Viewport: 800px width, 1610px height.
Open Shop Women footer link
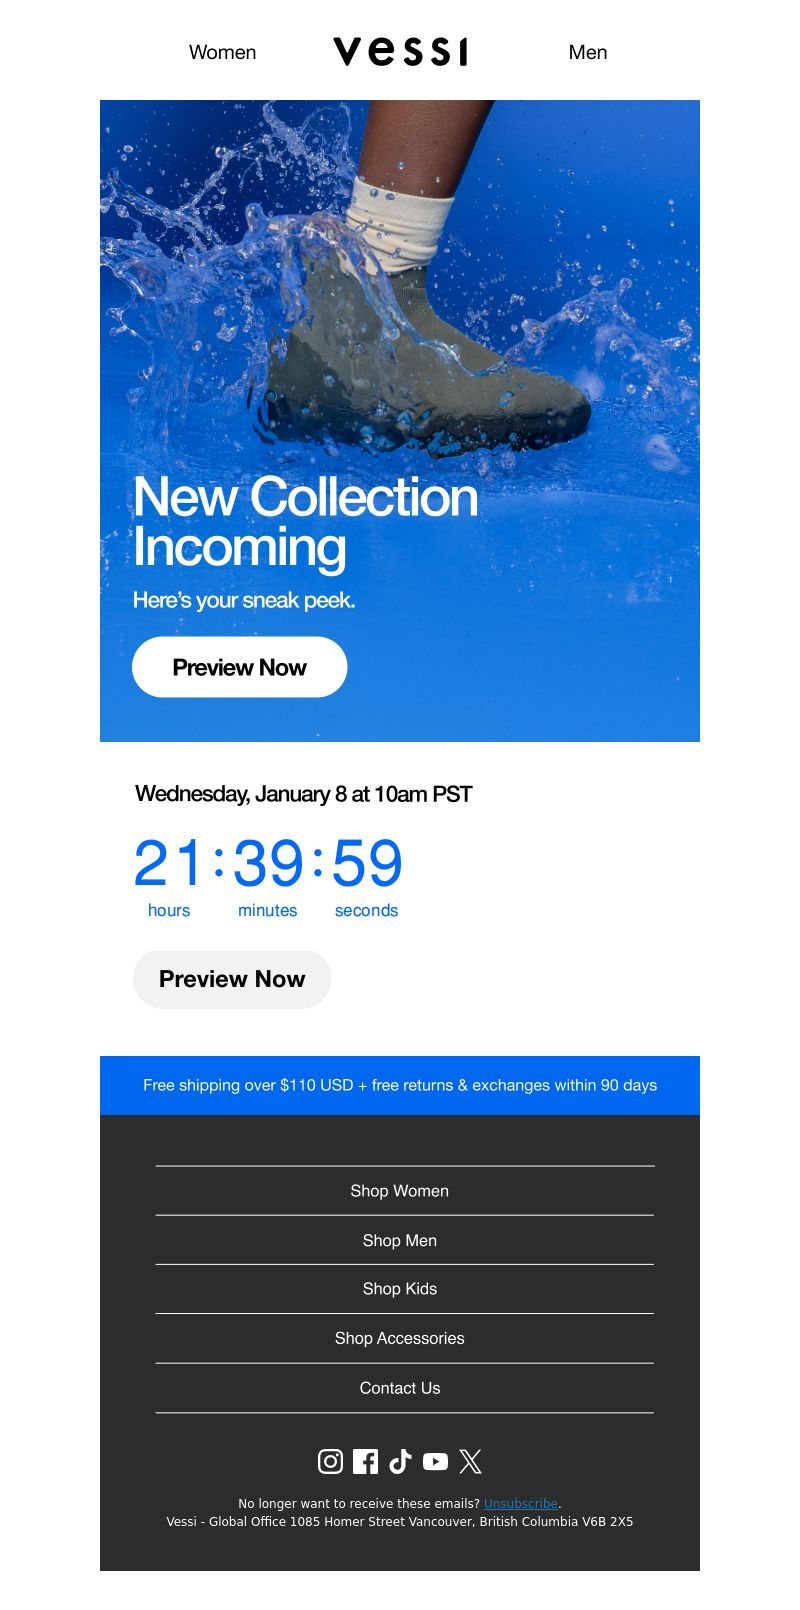400,1191
